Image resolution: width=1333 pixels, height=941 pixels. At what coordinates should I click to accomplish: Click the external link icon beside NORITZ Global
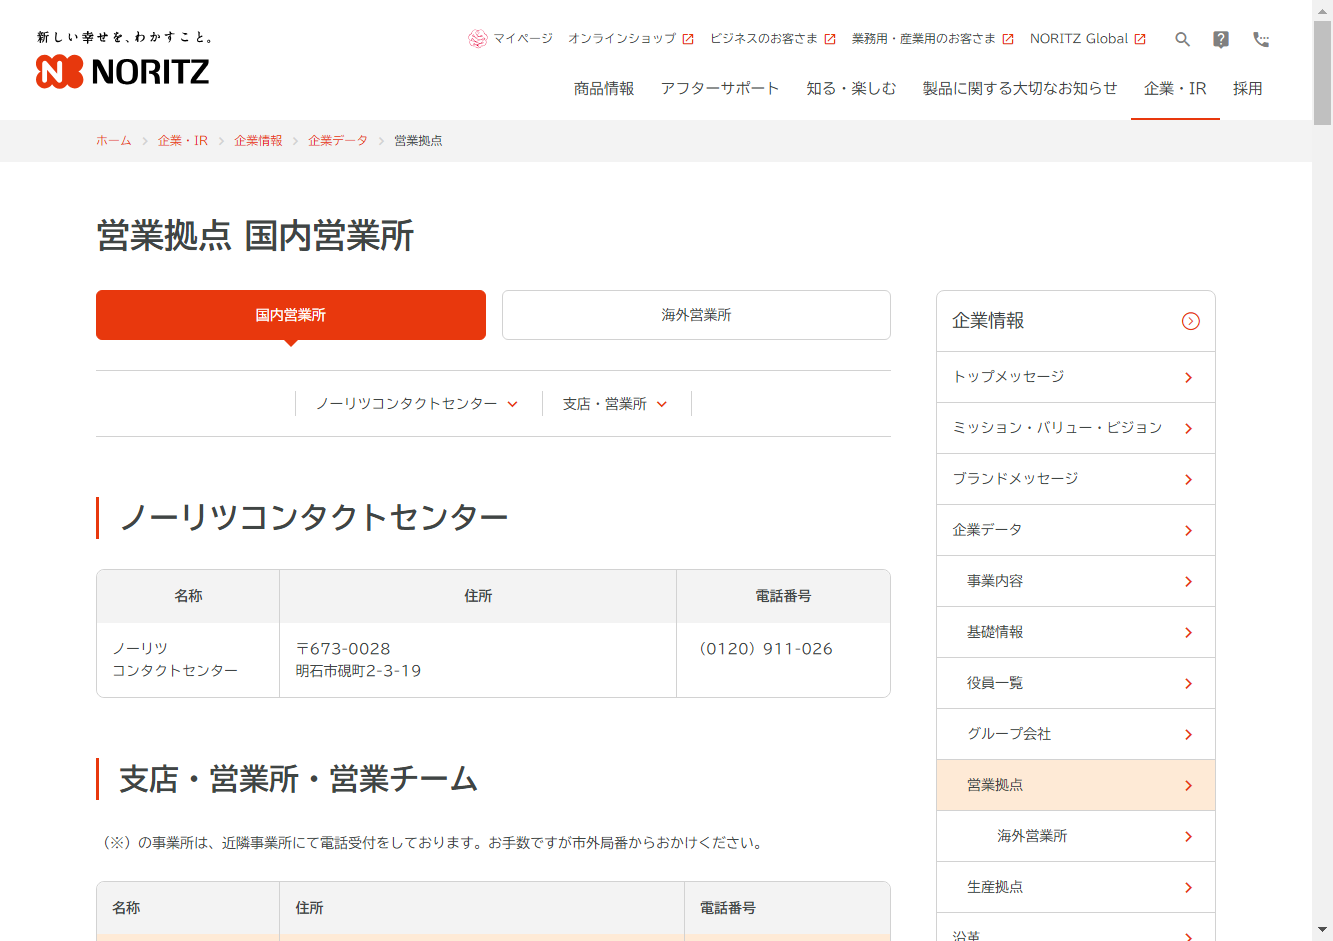(x=1140, y=39)
